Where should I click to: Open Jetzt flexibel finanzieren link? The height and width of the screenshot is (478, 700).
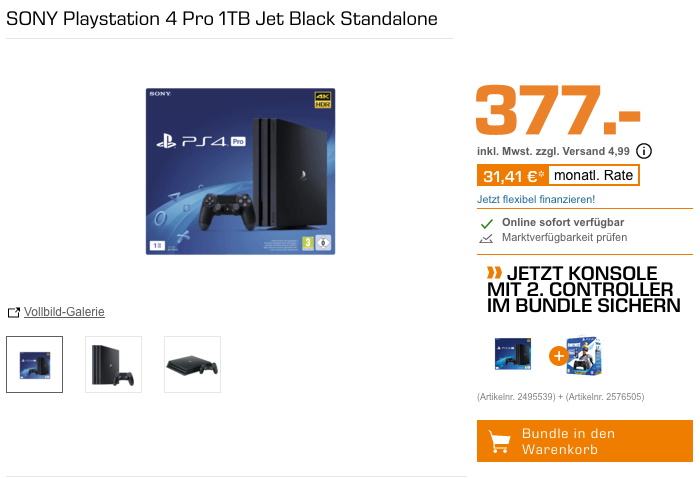point(536,199)
